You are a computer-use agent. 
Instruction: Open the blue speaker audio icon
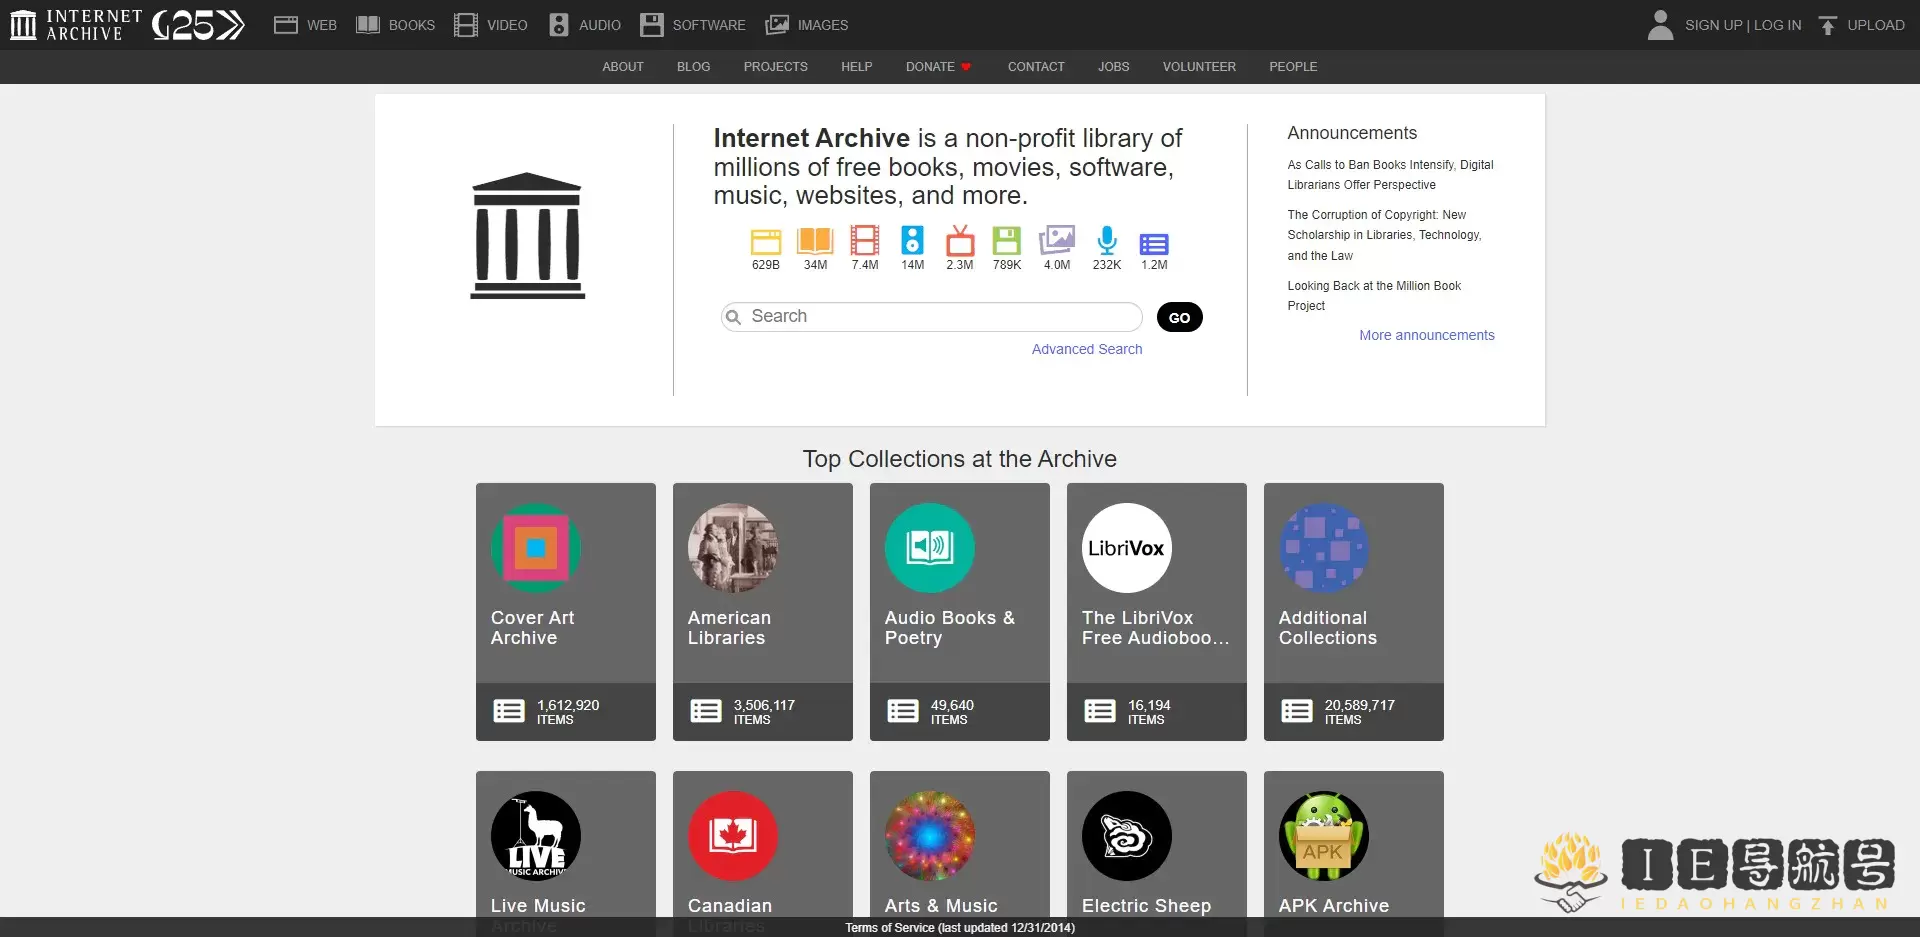click(x=912, y=241)
